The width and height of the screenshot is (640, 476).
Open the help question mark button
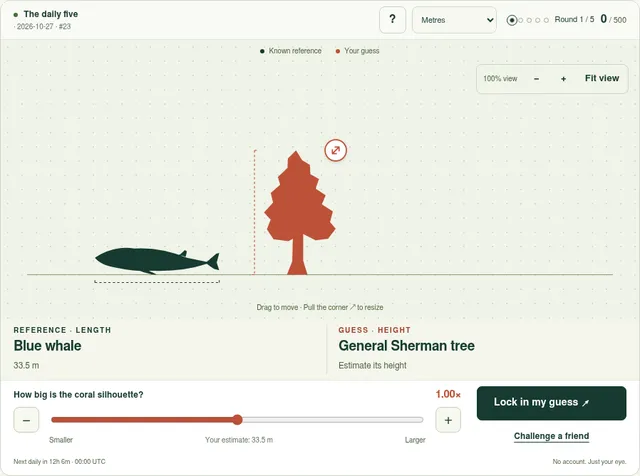392,20
